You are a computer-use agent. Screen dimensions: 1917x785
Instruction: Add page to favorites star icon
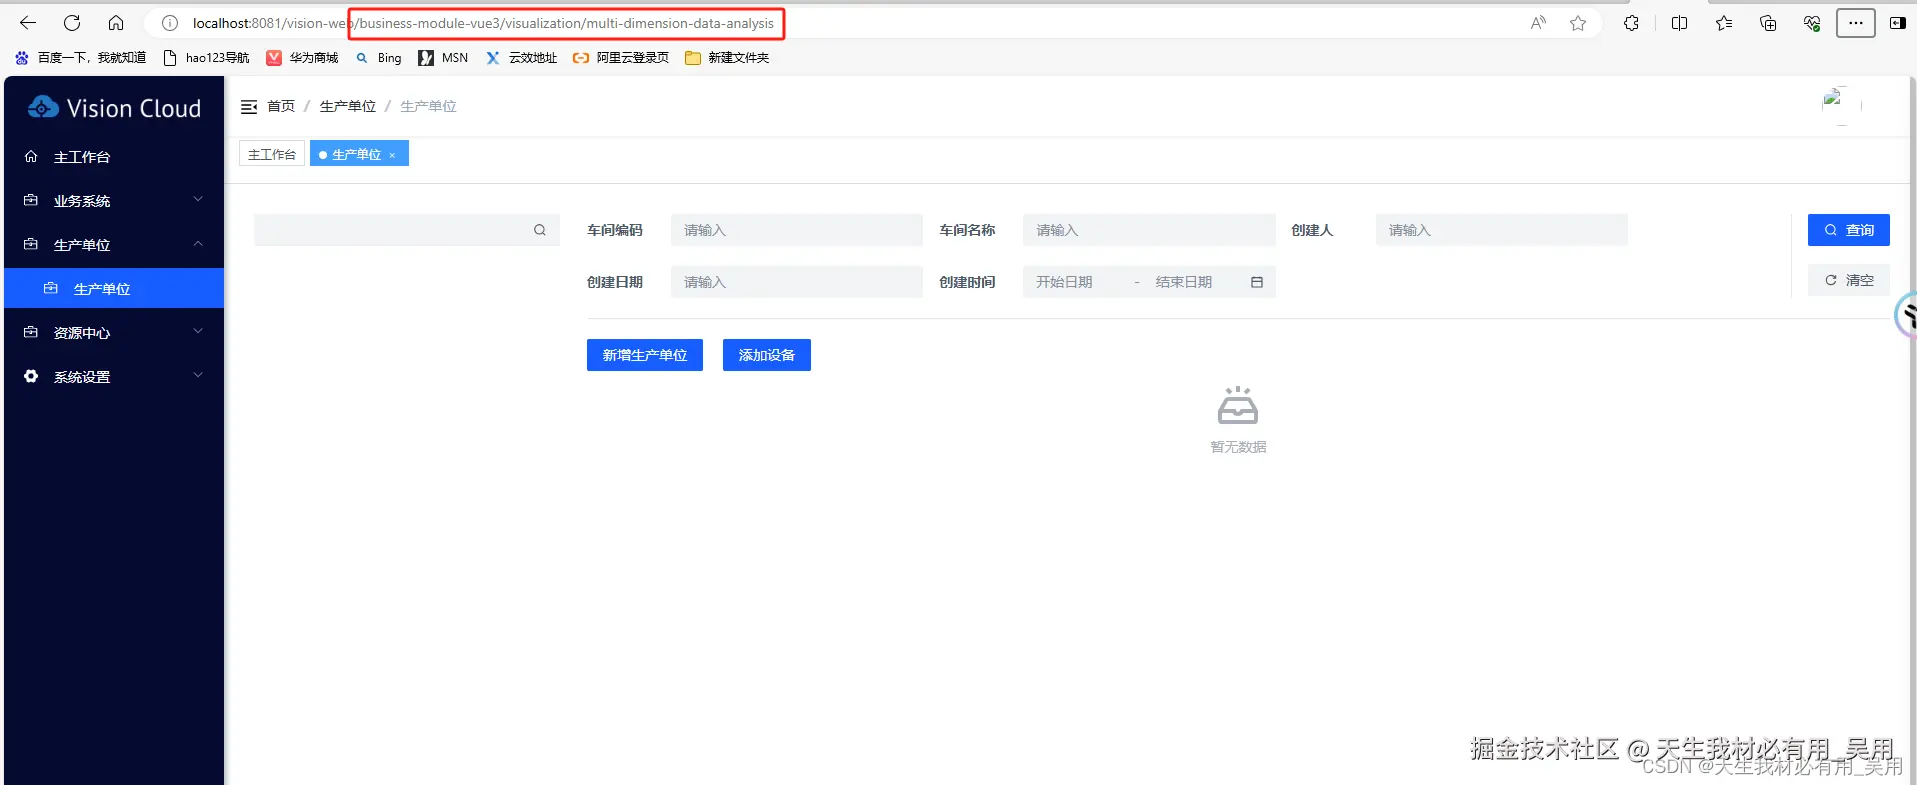tap(1578, 23)
